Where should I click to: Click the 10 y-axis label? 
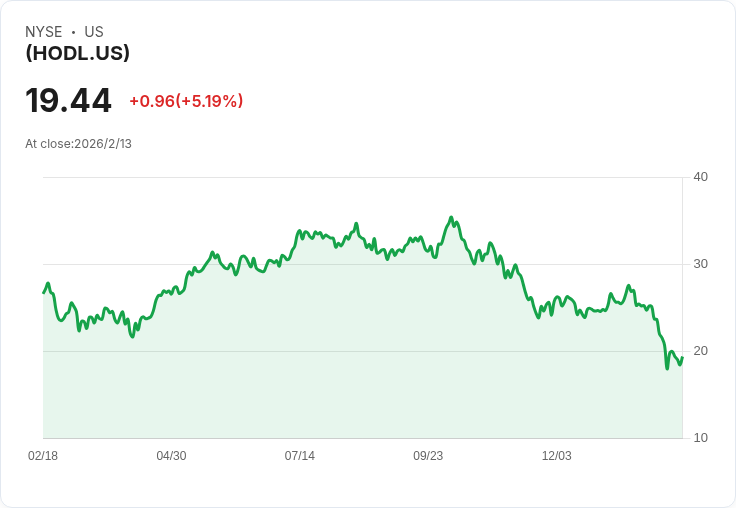tap(700, 438)
